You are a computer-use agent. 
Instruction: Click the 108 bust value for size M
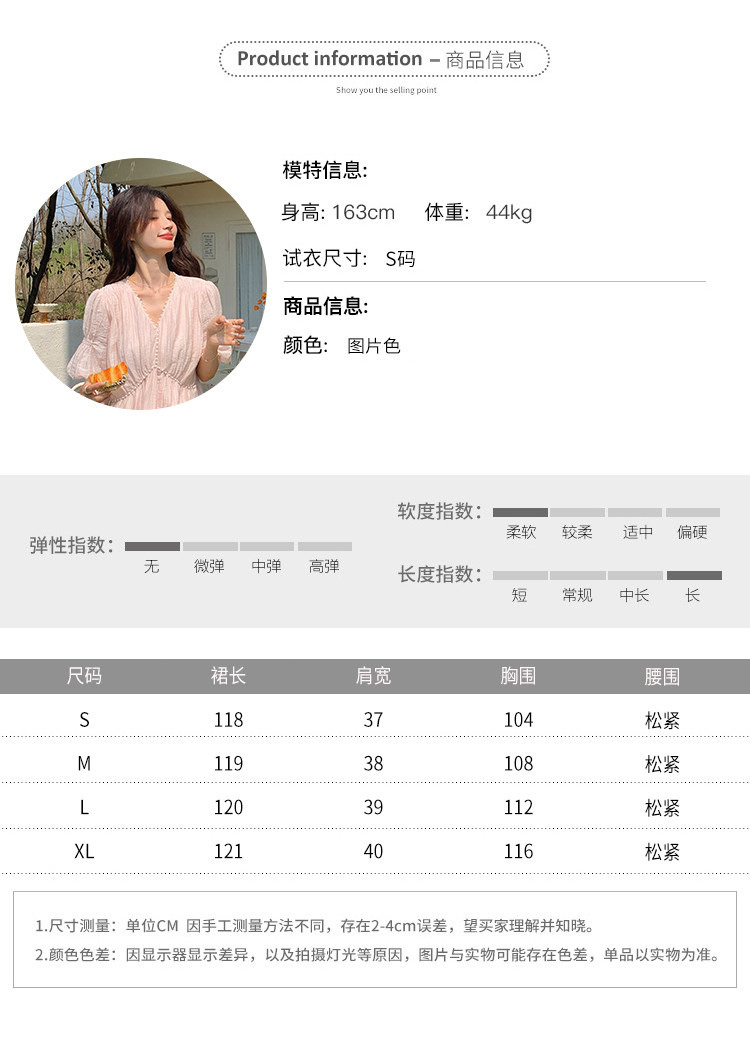pyautogui.click(x=518, y=764)
